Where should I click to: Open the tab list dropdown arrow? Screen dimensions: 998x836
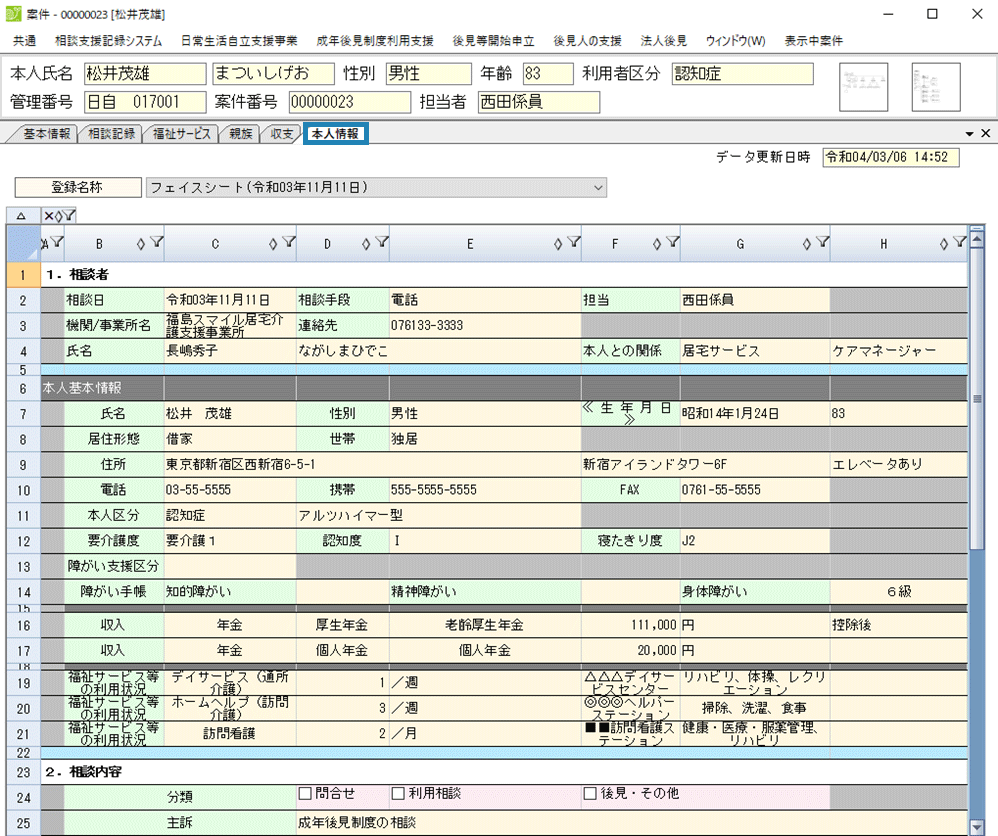969,134
